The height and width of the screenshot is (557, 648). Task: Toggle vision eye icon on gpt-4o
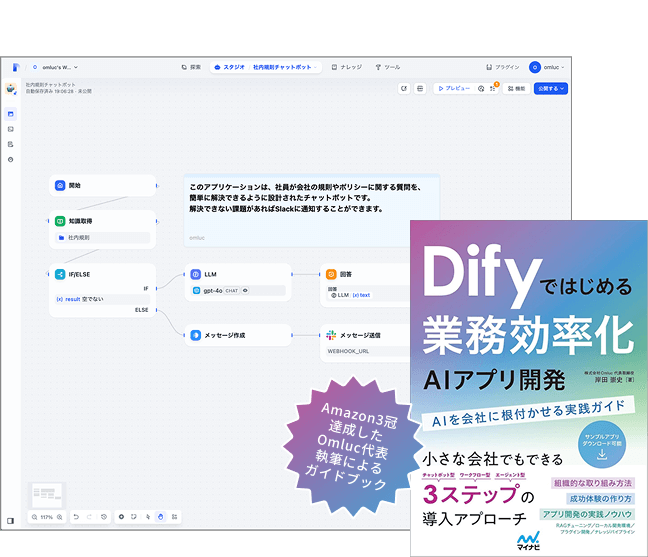click(246, 291)
